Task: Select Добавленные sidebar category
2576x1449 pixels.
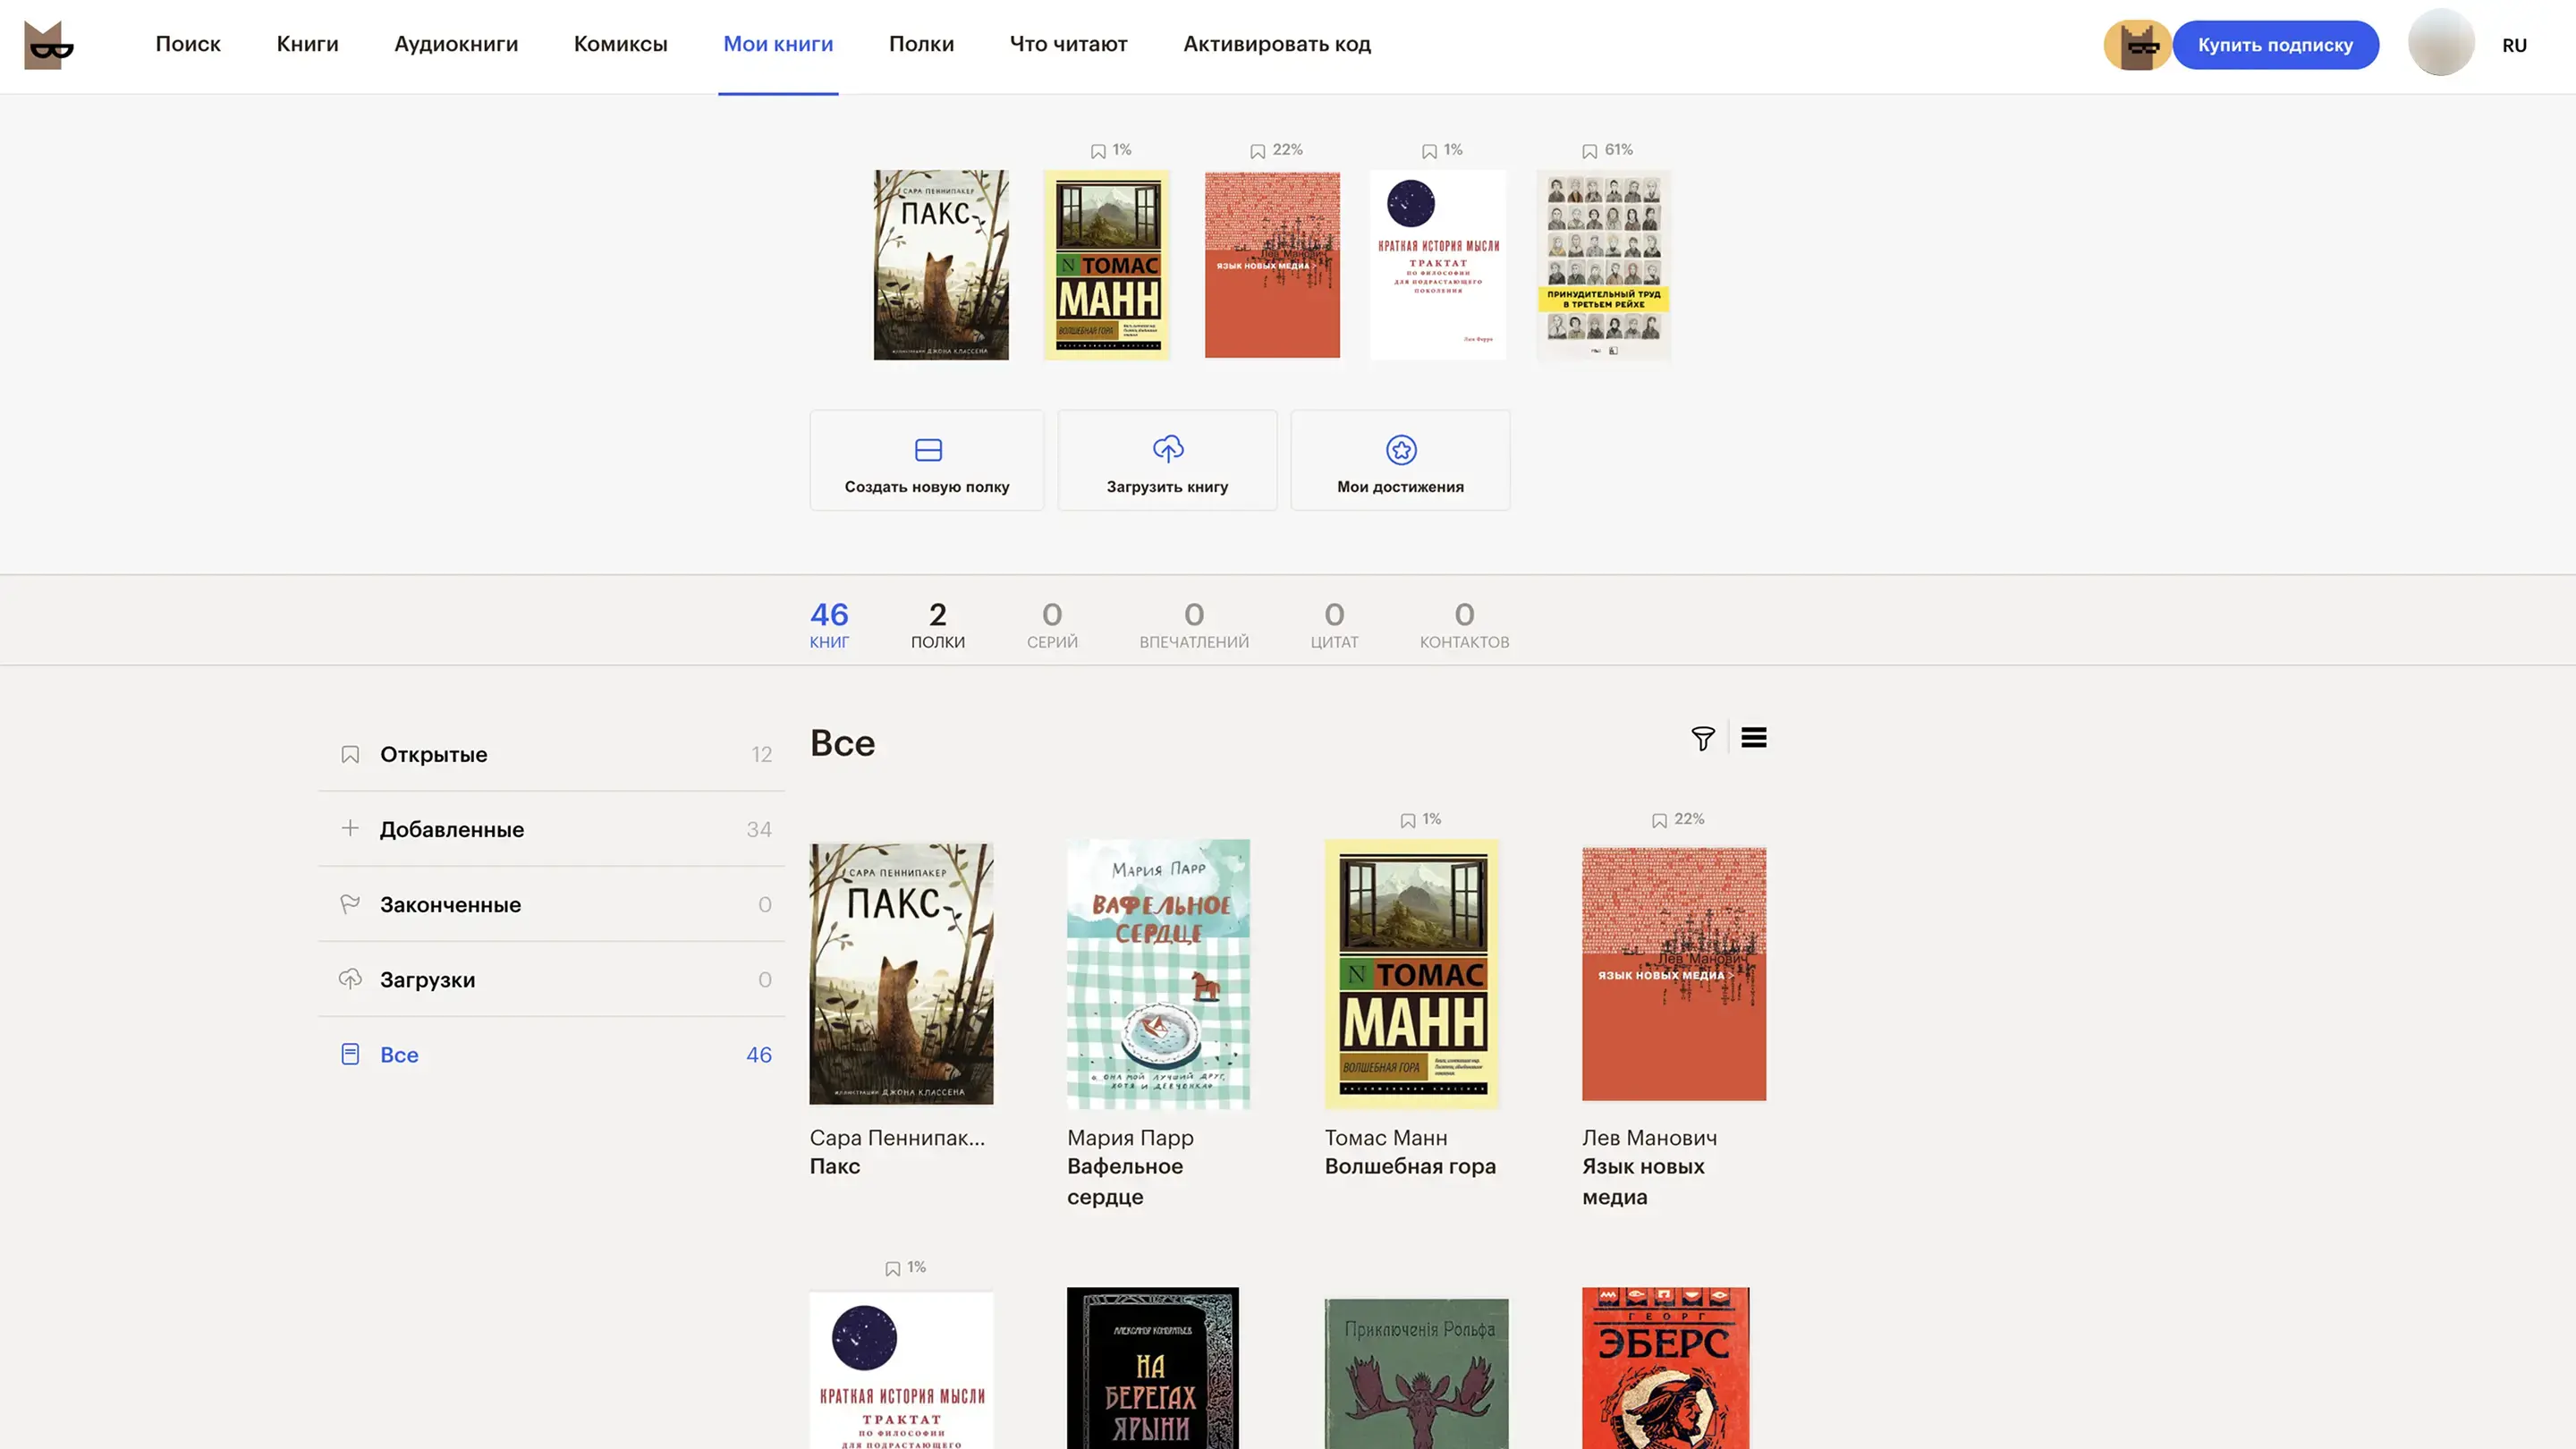Action: tap(451, 829)
